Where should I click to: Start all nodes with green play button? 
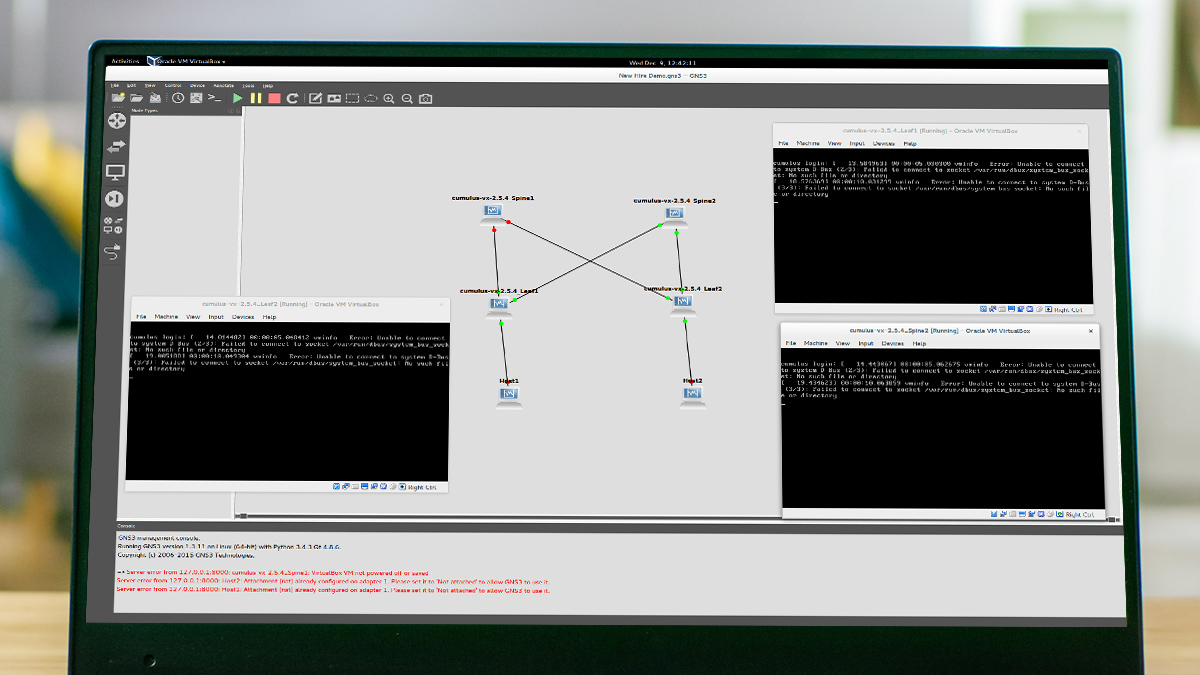click(x=237, y=98)
